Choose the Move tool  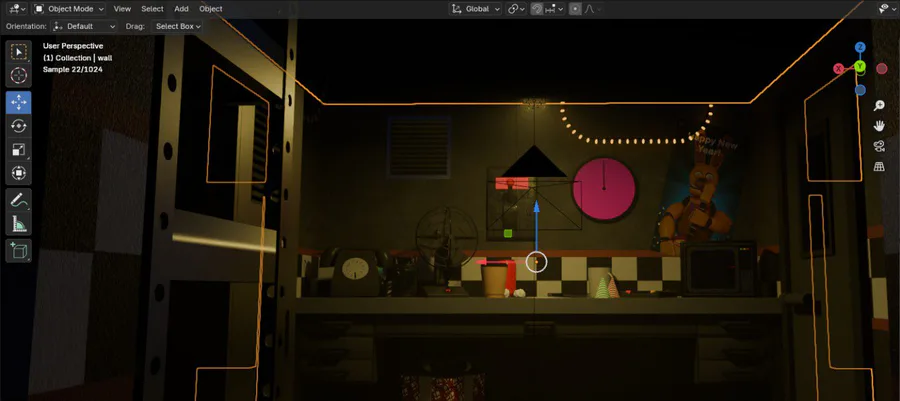coord(19,103)
